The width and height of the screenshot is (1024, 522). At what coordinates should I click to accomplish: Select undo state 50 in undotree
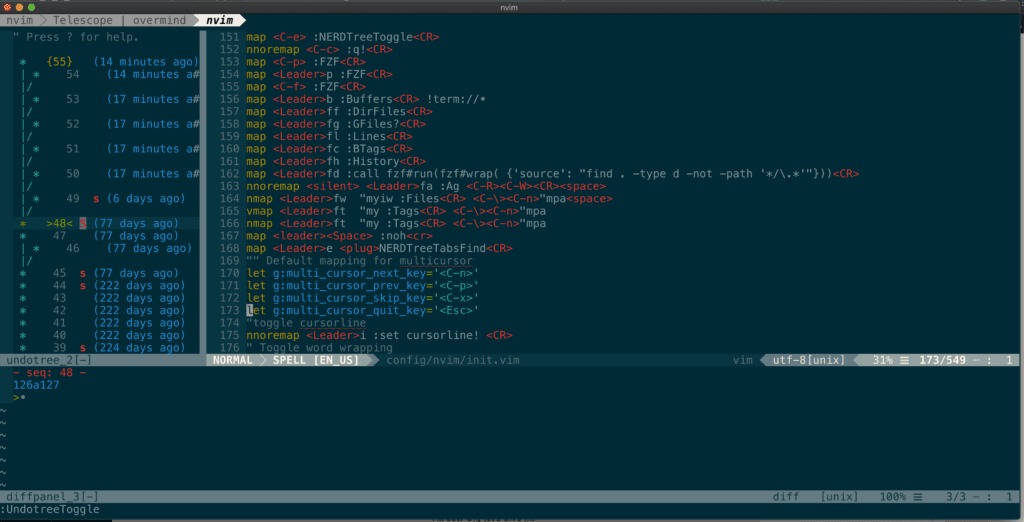click(x=72, y=174)
